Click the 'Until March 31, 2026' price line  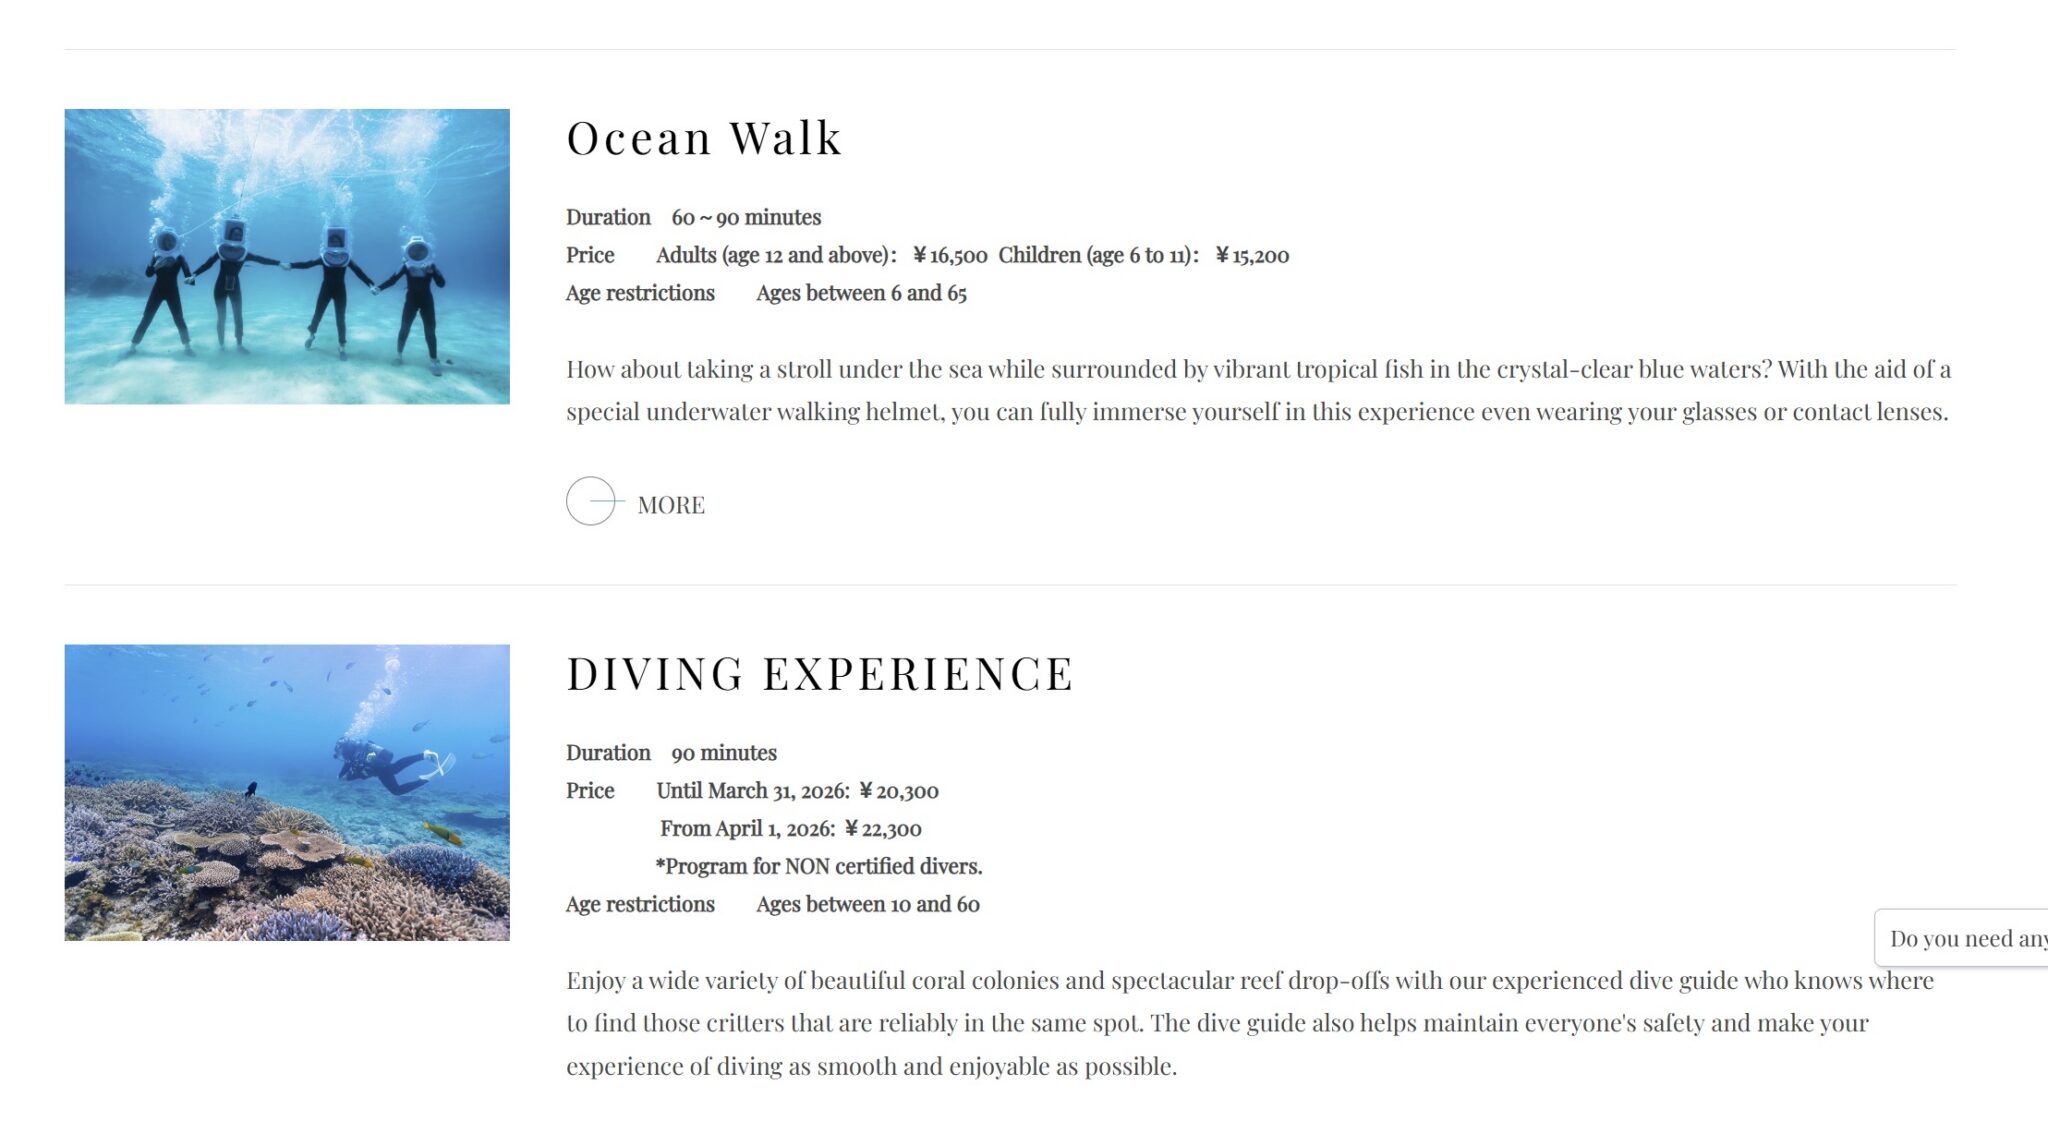click(797, 790)
